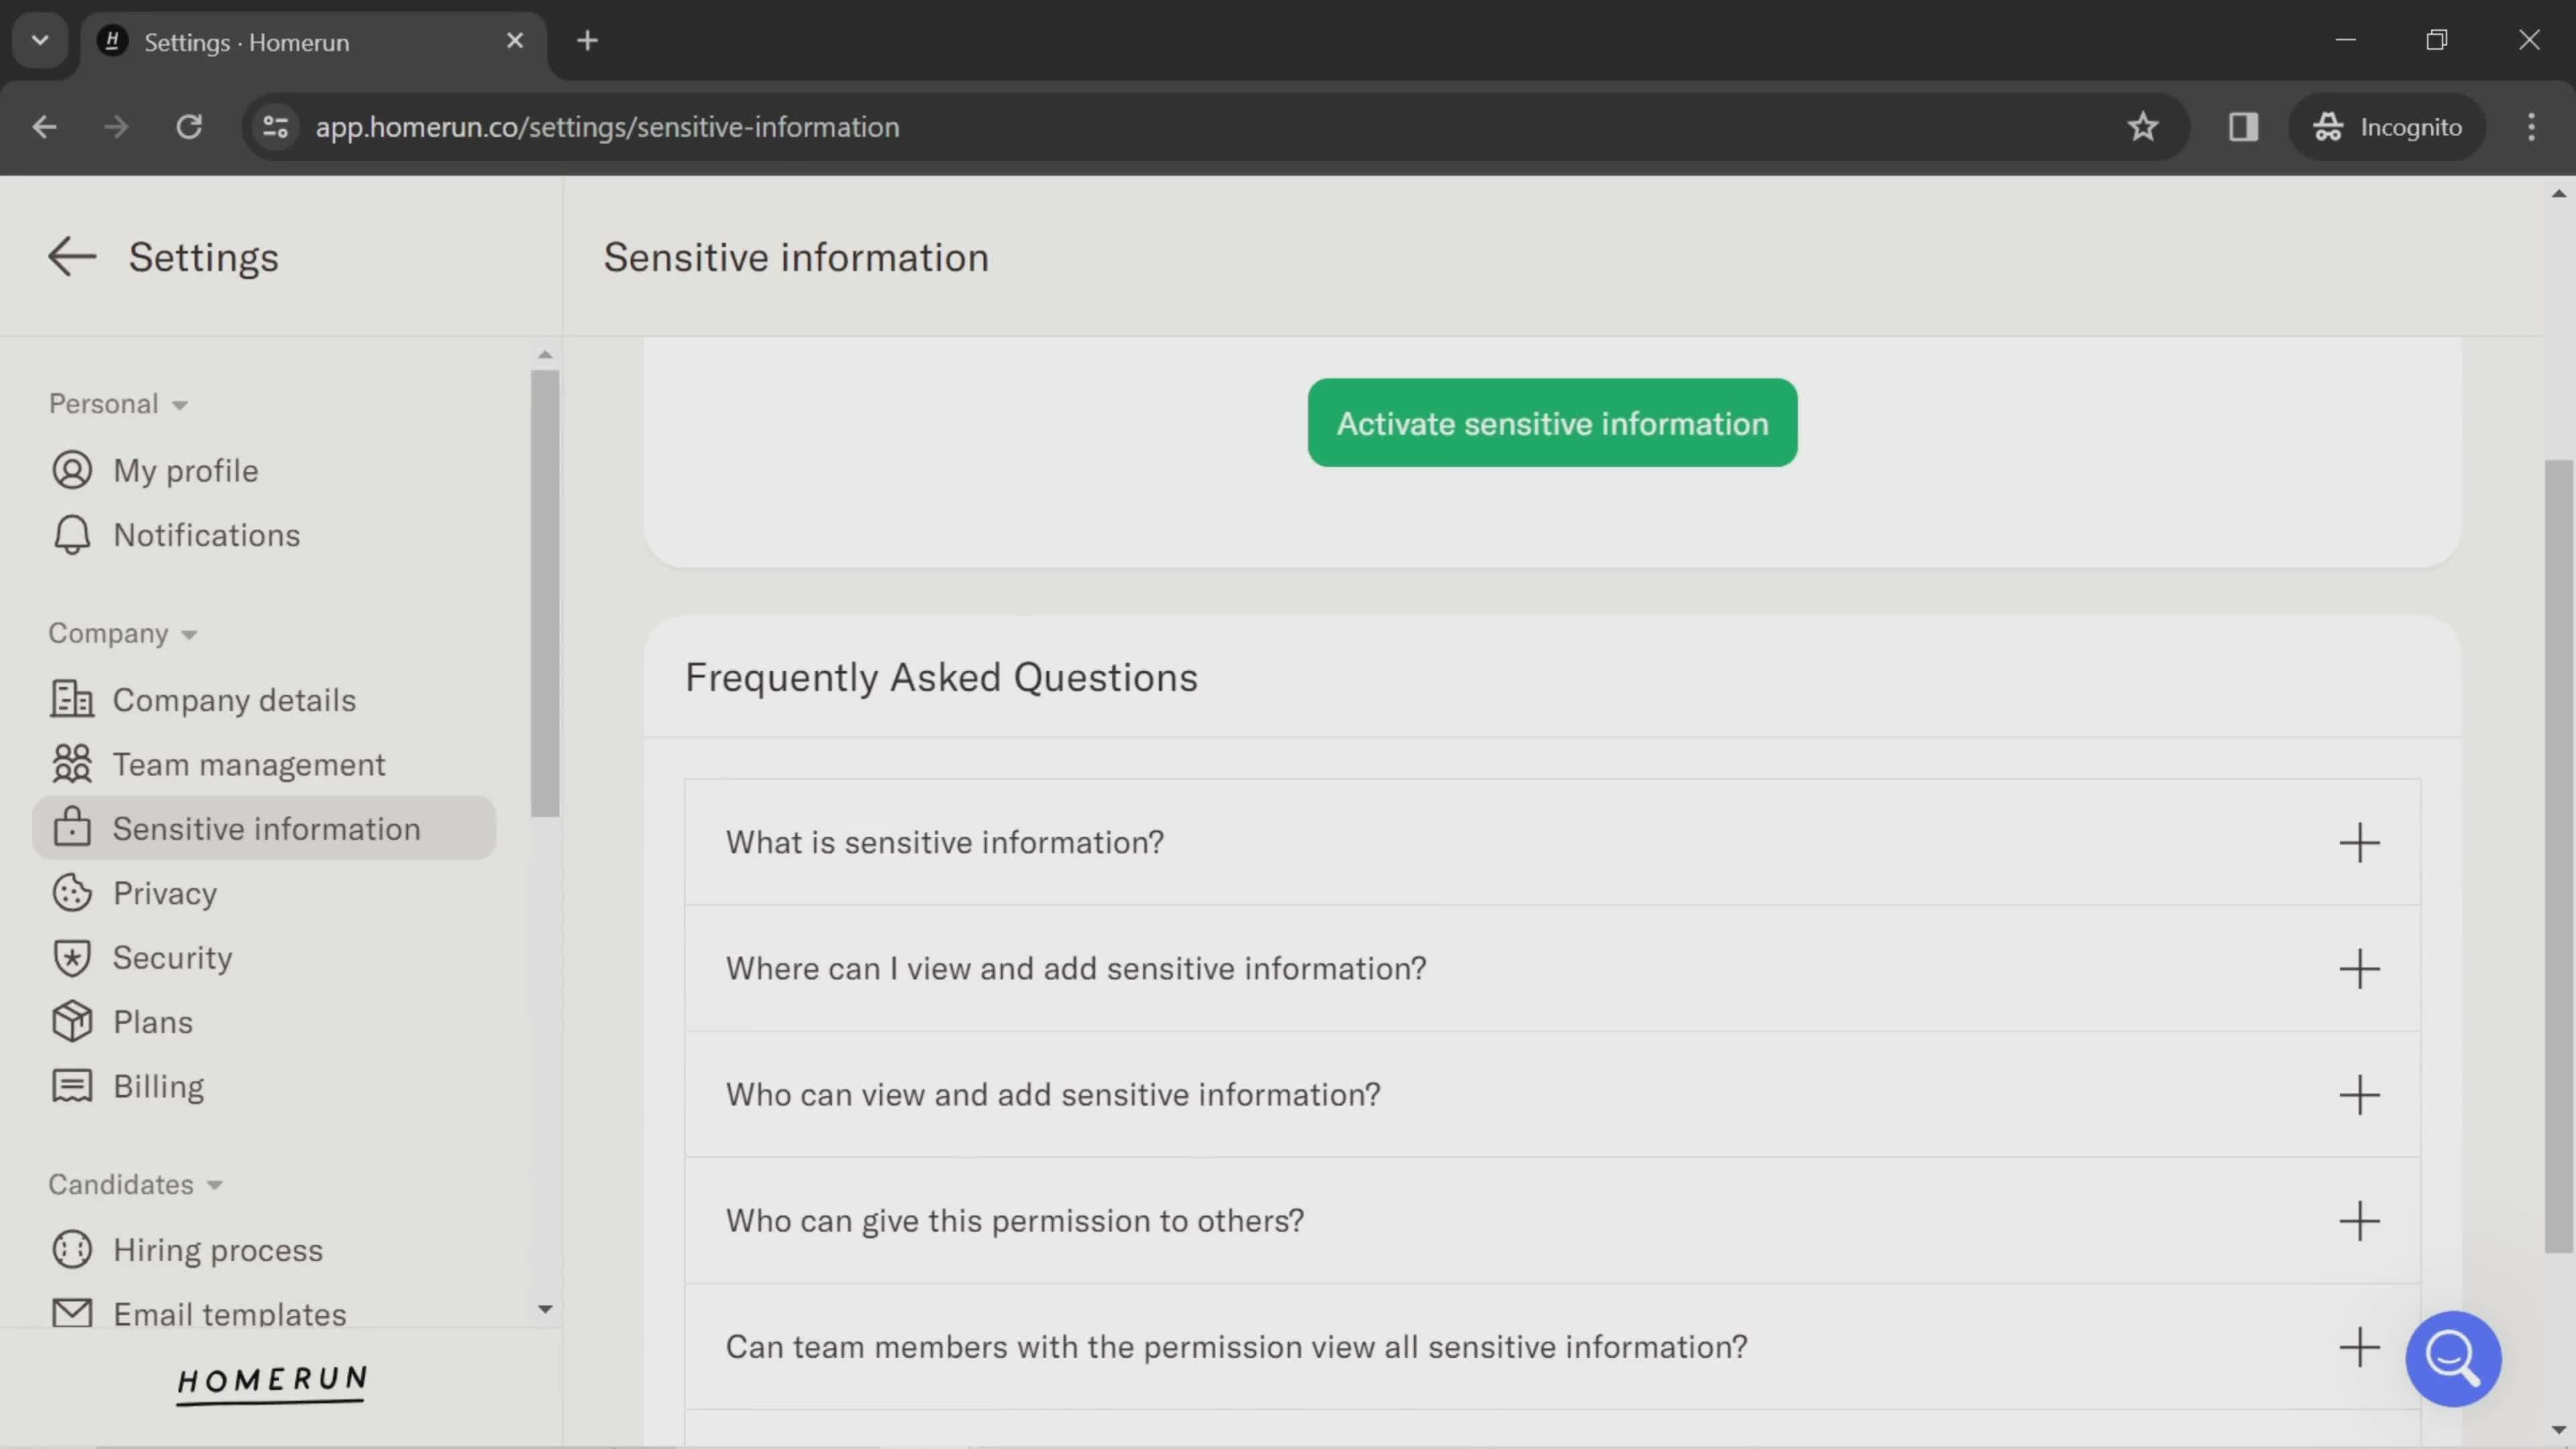The height and width of the screenshot is (1449, 2576).
Task: Go back in browser history
Action: tap(44, 127)
